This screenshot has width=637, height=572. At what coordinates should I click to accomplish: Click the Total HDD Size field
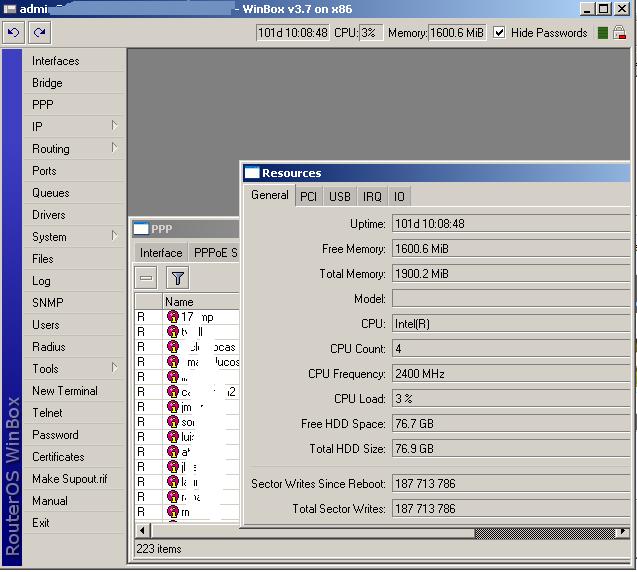point(511,449)
